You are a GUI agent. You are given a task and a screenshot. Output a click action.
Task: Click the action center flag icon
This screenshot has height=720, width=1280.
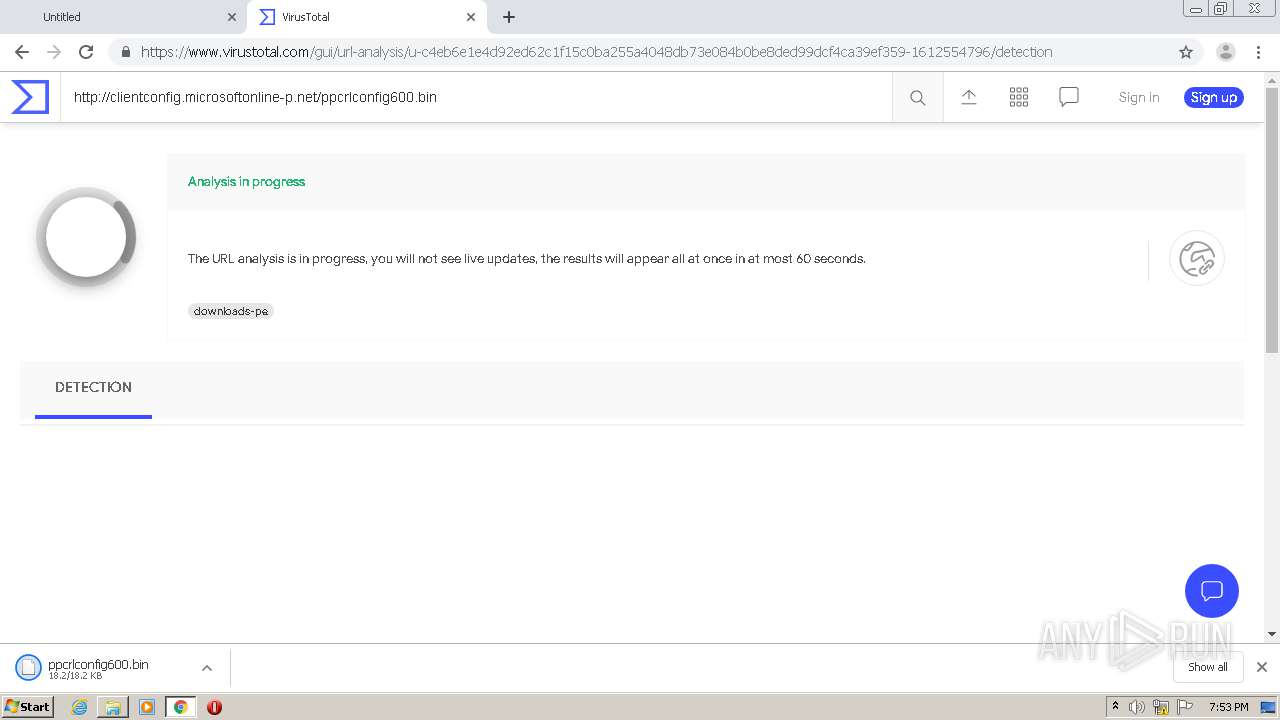(x=1185, y=707)
